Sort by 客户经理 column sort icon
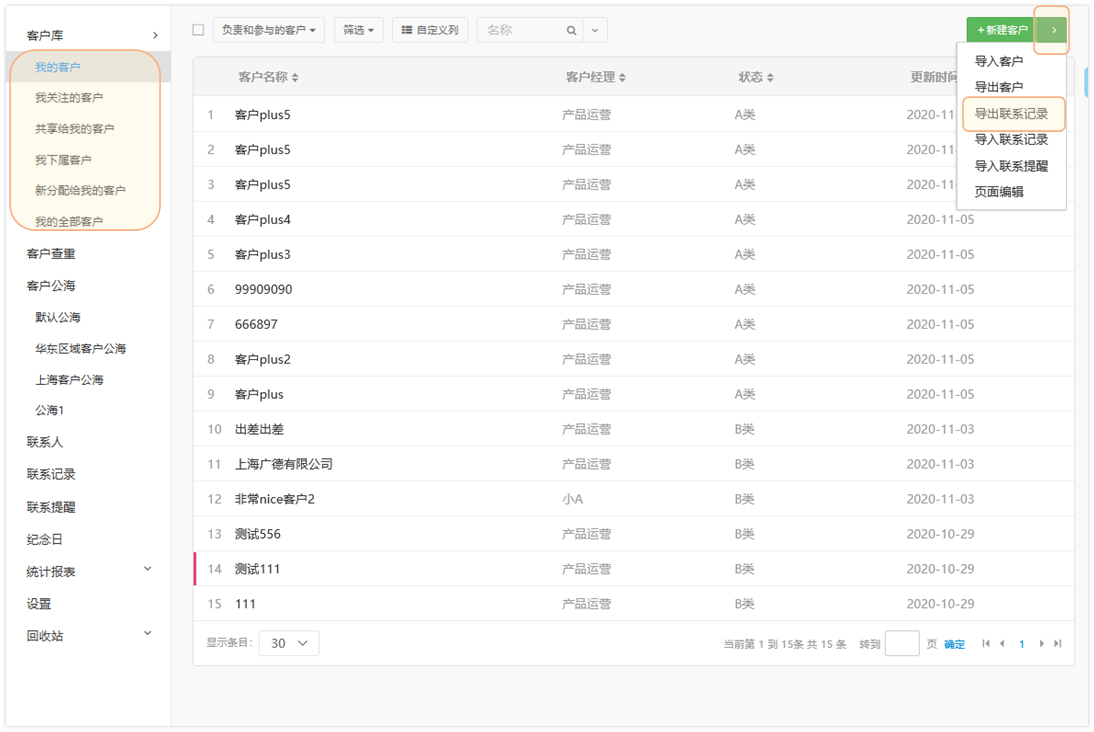1094x732 pixels. tap(622, 78)
